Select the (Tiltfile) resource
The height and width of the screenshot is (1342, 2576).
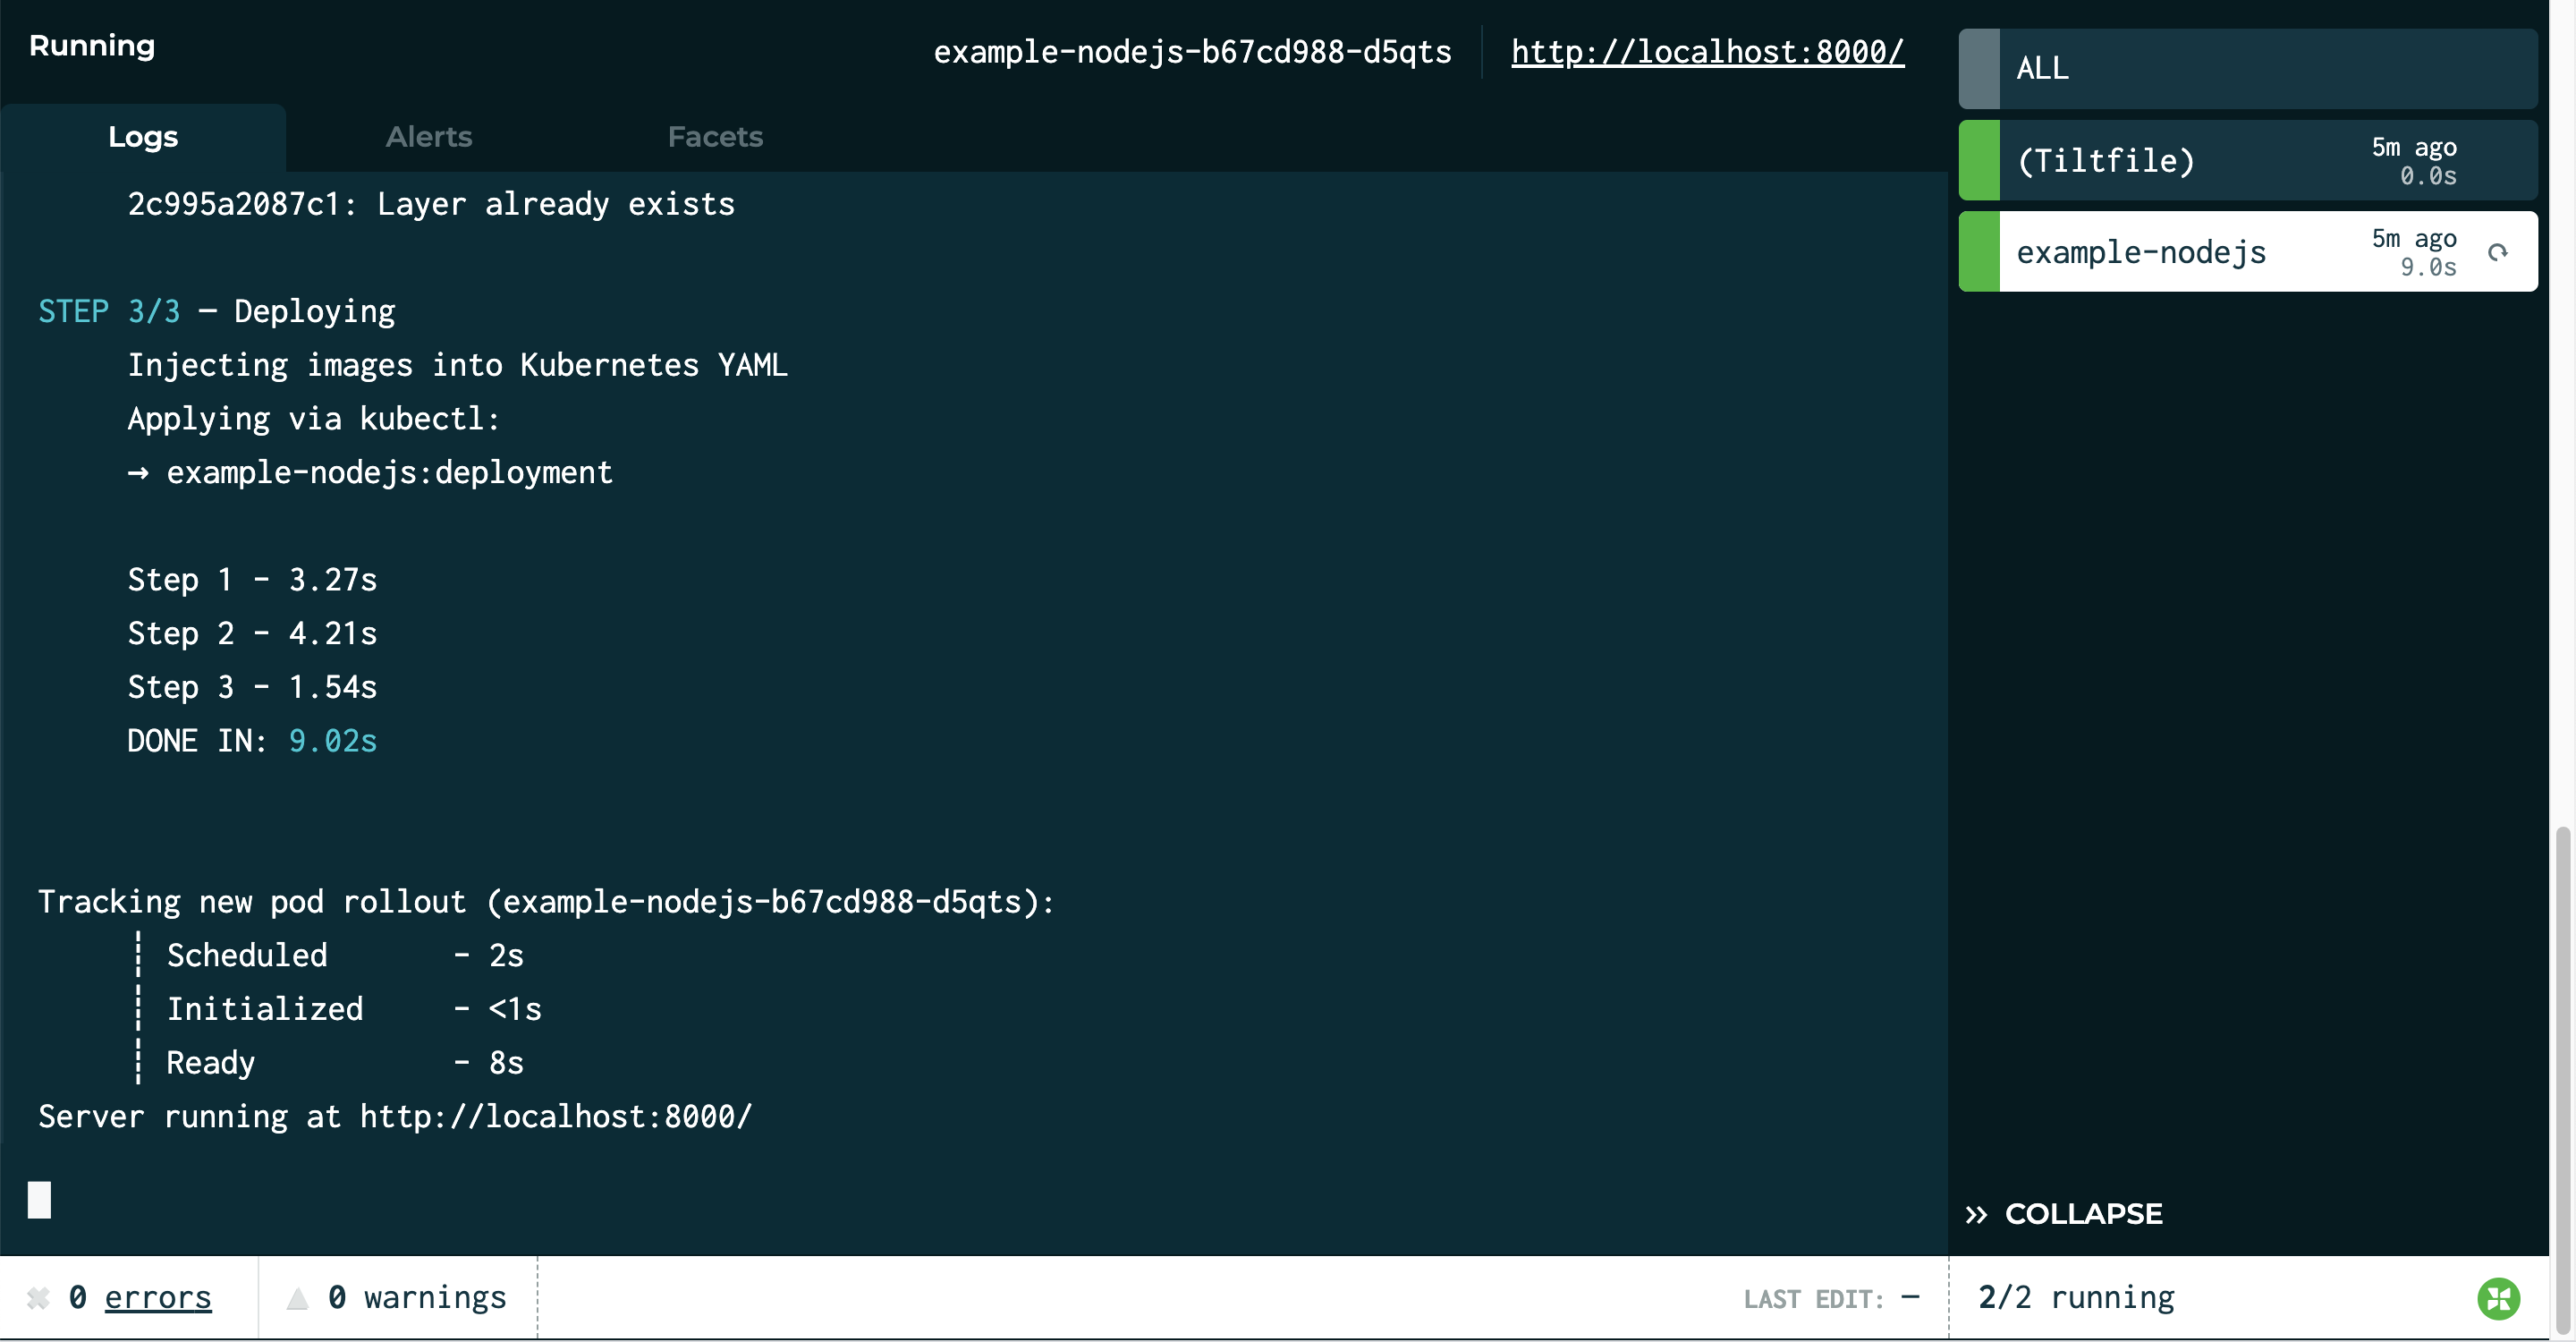pyautogui.click(x=2248, y=160)
